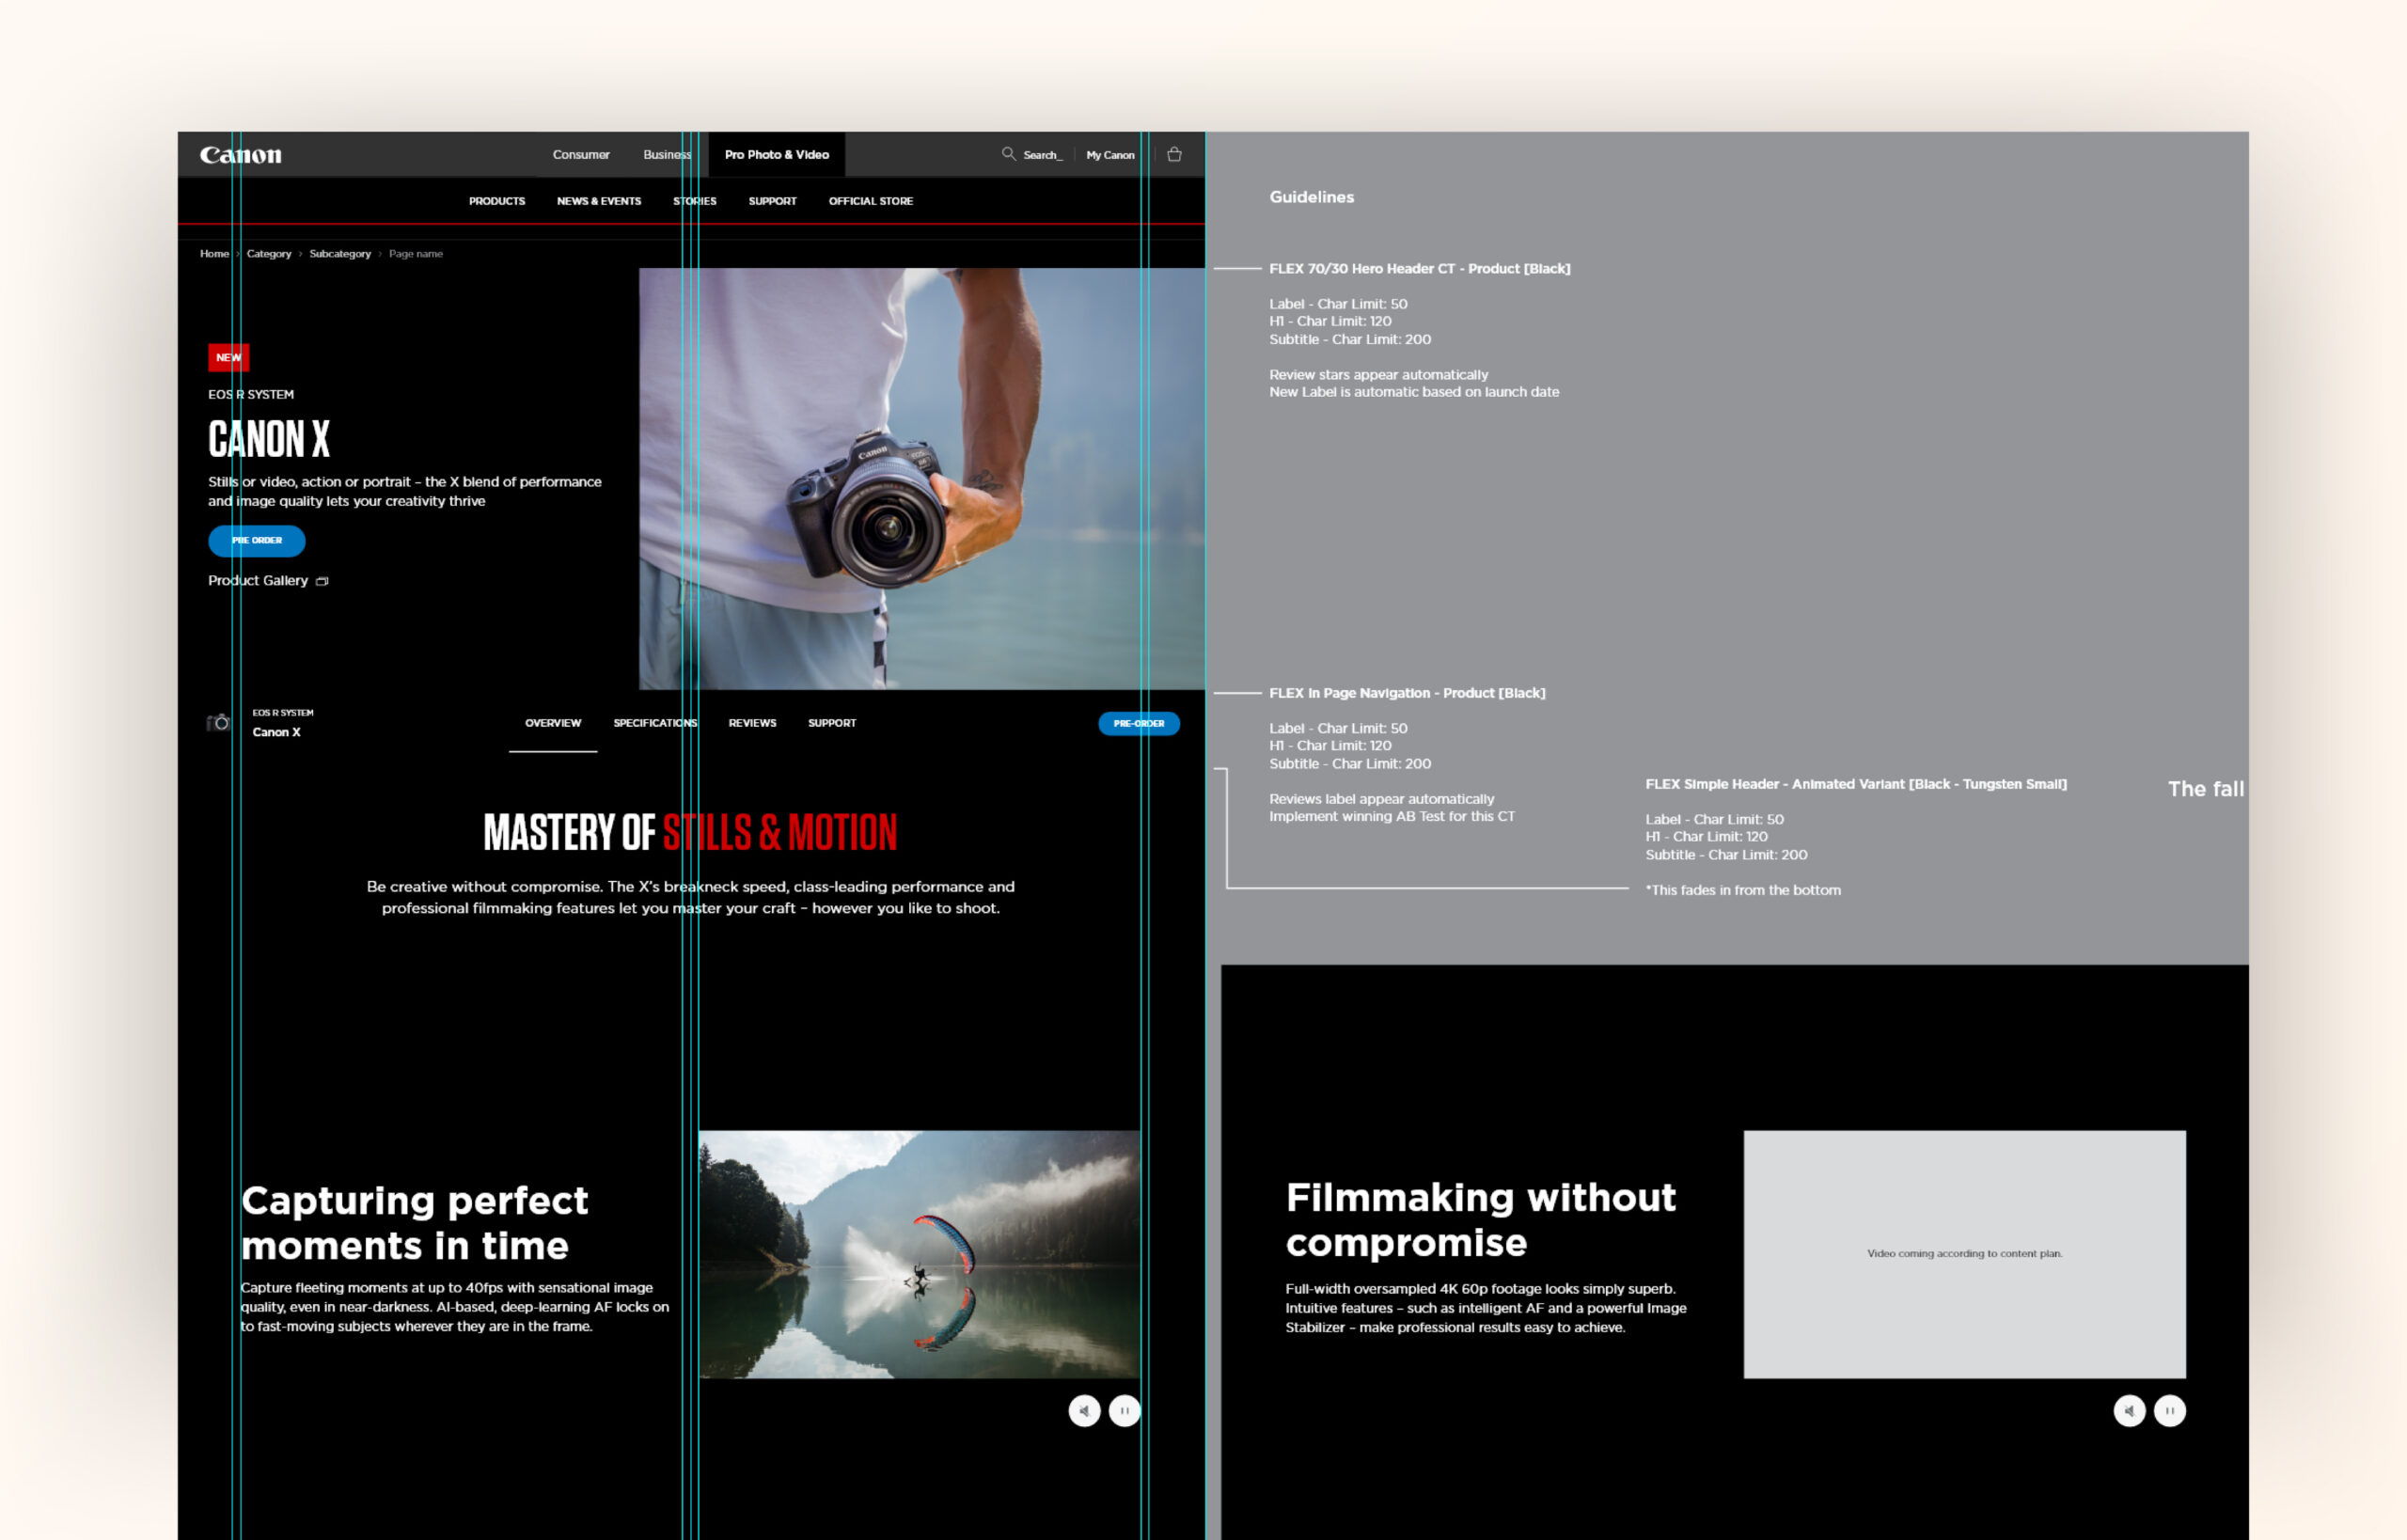Switch to the Consumer tab
The width and height of the screenshot is (2407, 1540).
(x=581, y=155)
